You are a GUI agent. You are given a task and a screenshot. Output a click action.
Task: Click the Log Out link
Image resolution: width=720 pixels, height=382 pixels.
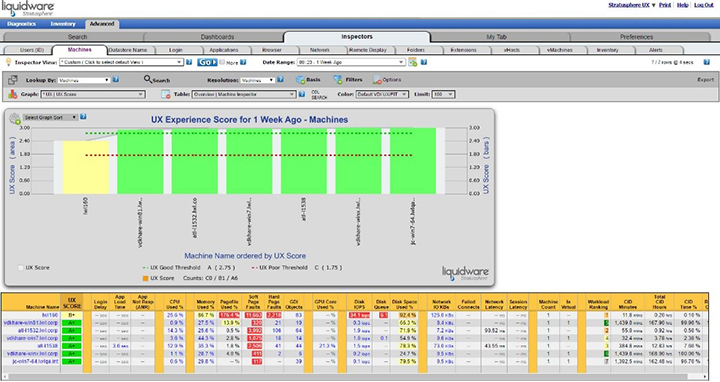pos(703,5)
